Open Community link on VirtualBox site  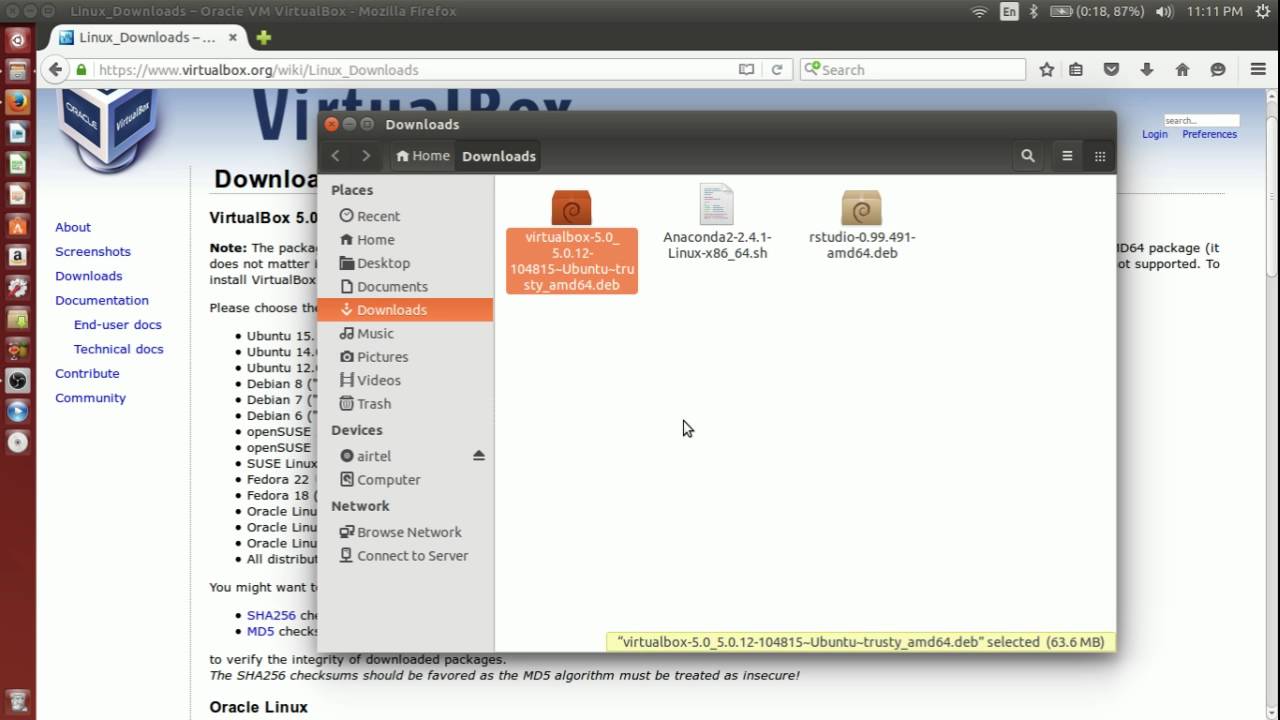(90, 398)
